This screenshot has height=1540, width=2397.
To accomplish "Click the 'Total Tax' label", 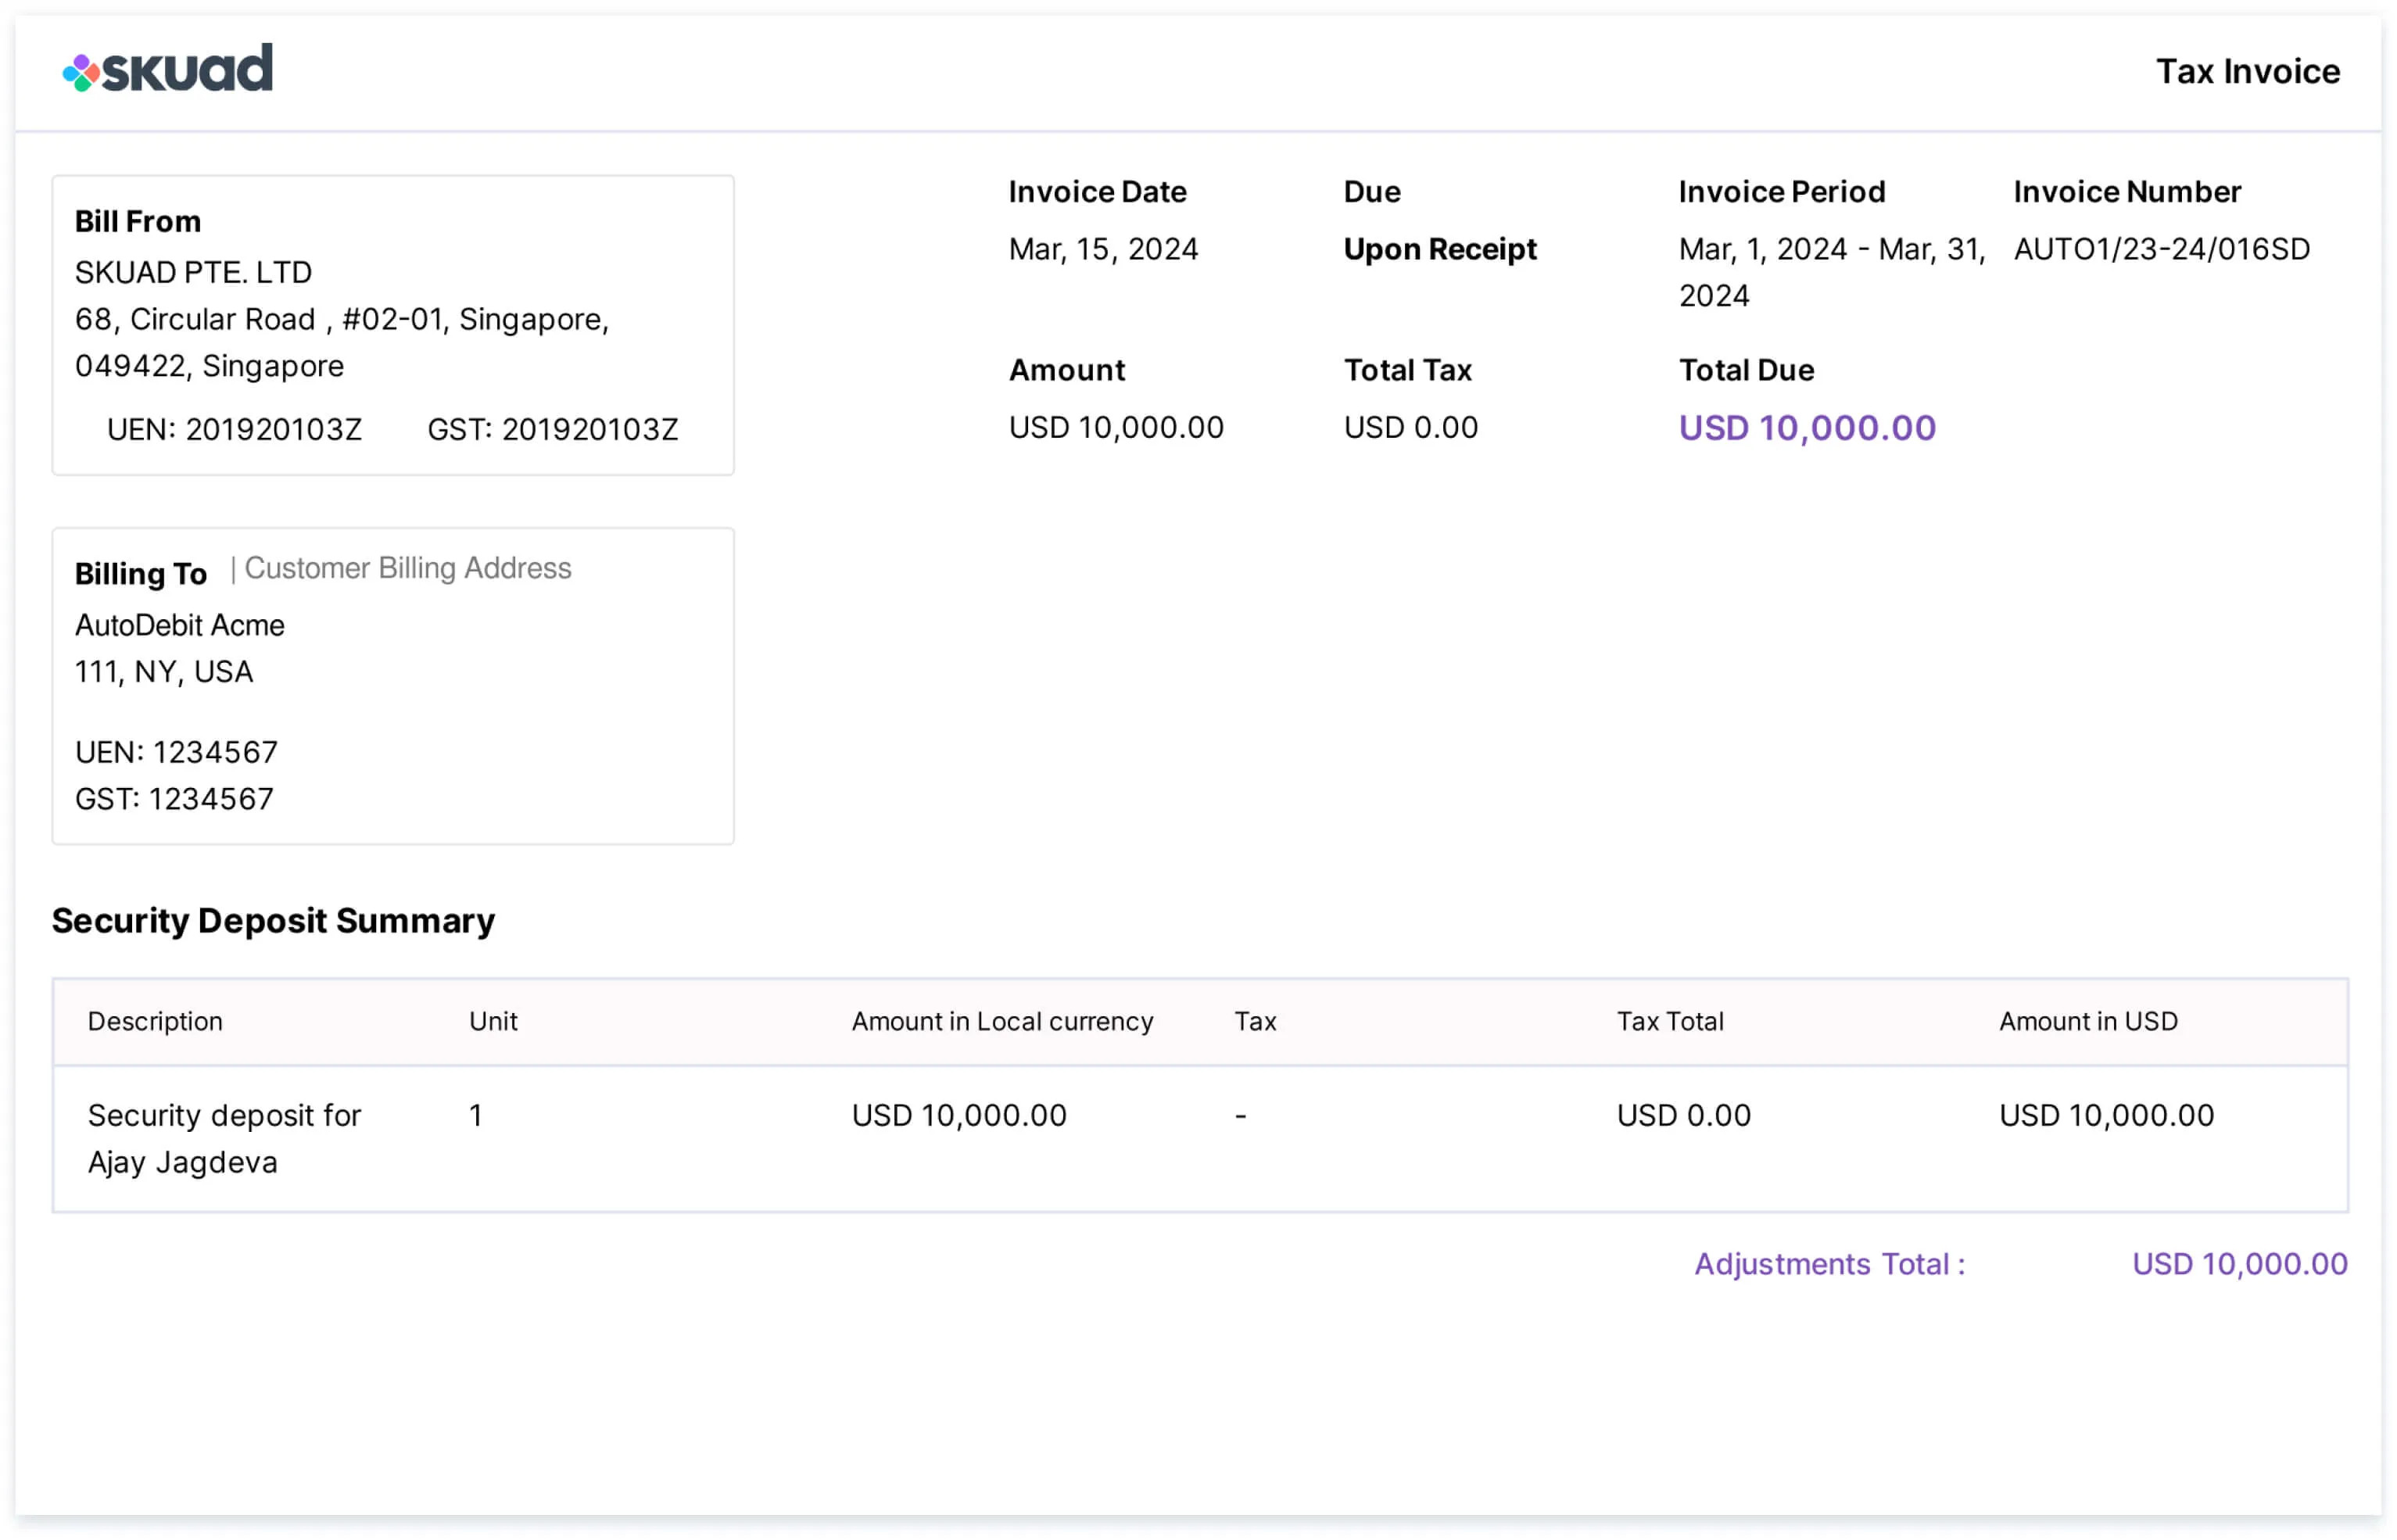I will (x=1407, y=370).
